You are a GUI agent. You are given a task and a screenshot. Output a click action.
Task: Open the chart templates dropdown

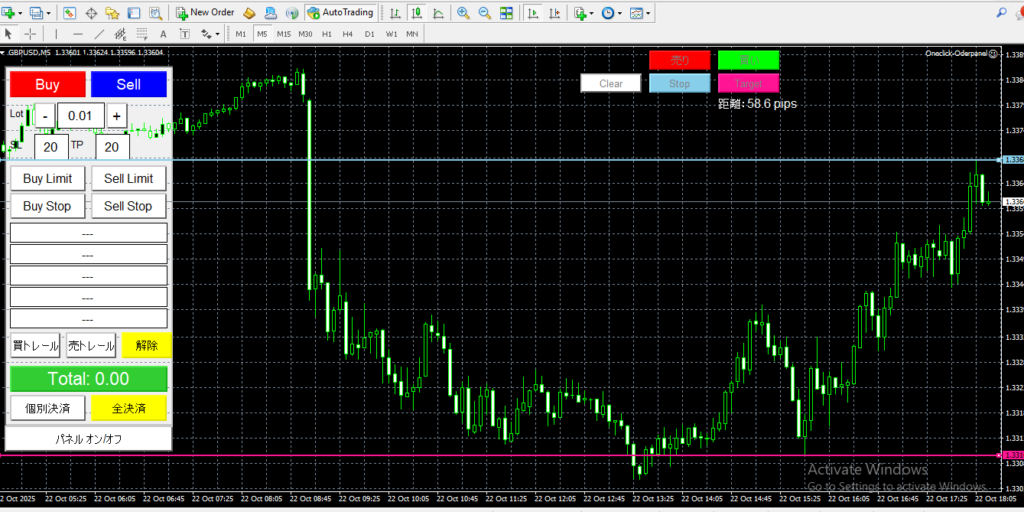pyautogui.click(x=640, y=13)
